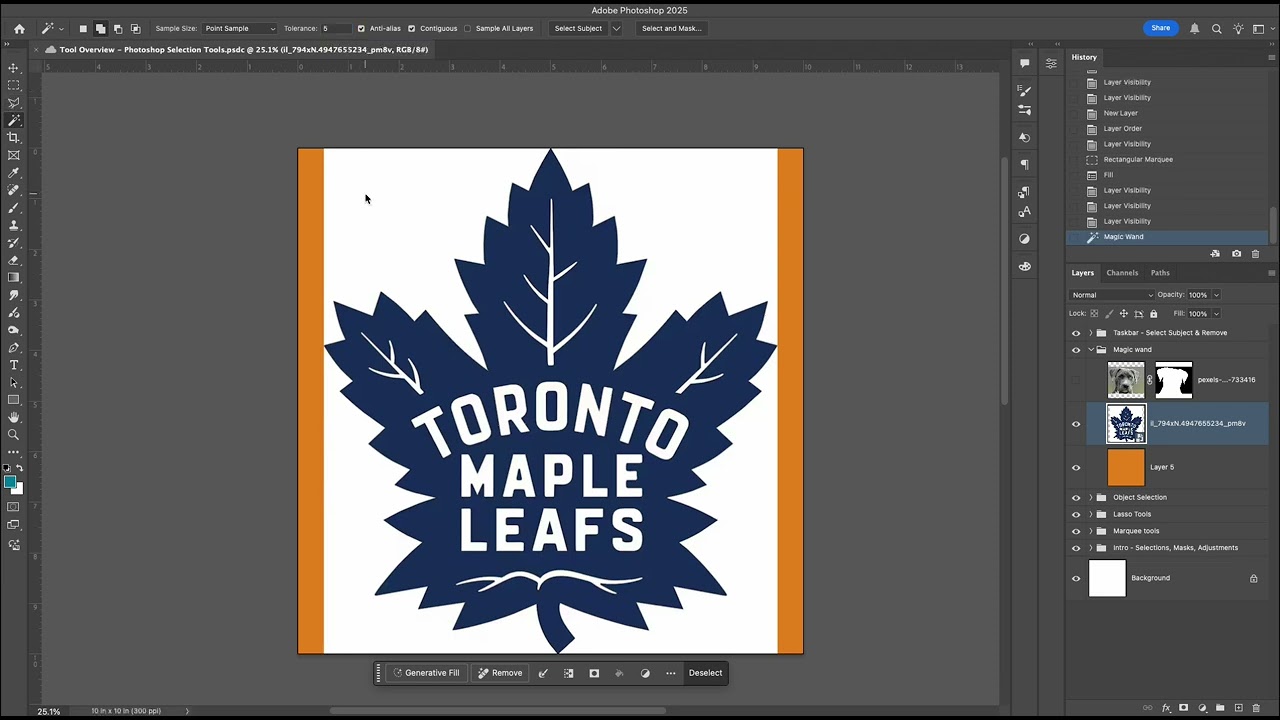Delete current history state trash icon
The width and height of the screenshot is (1280, 720).
[1255, 254]
